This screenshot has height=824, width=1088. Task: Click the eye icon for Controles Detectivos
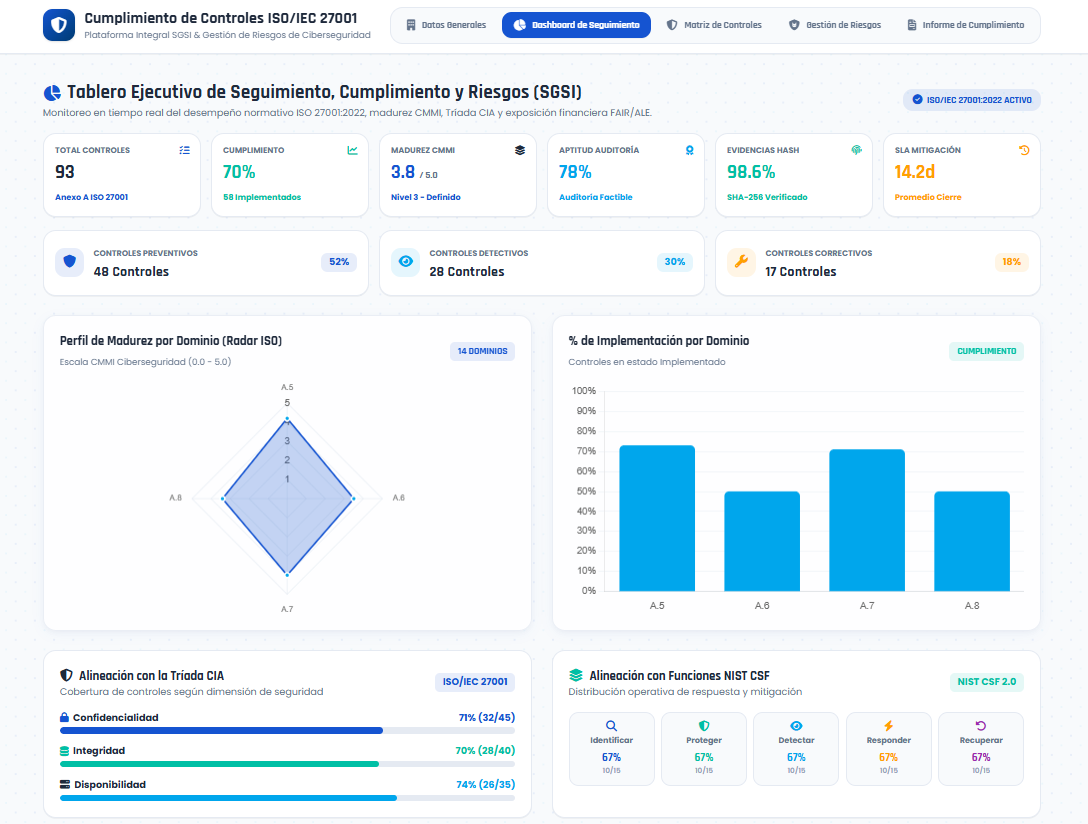coord(406,262)
